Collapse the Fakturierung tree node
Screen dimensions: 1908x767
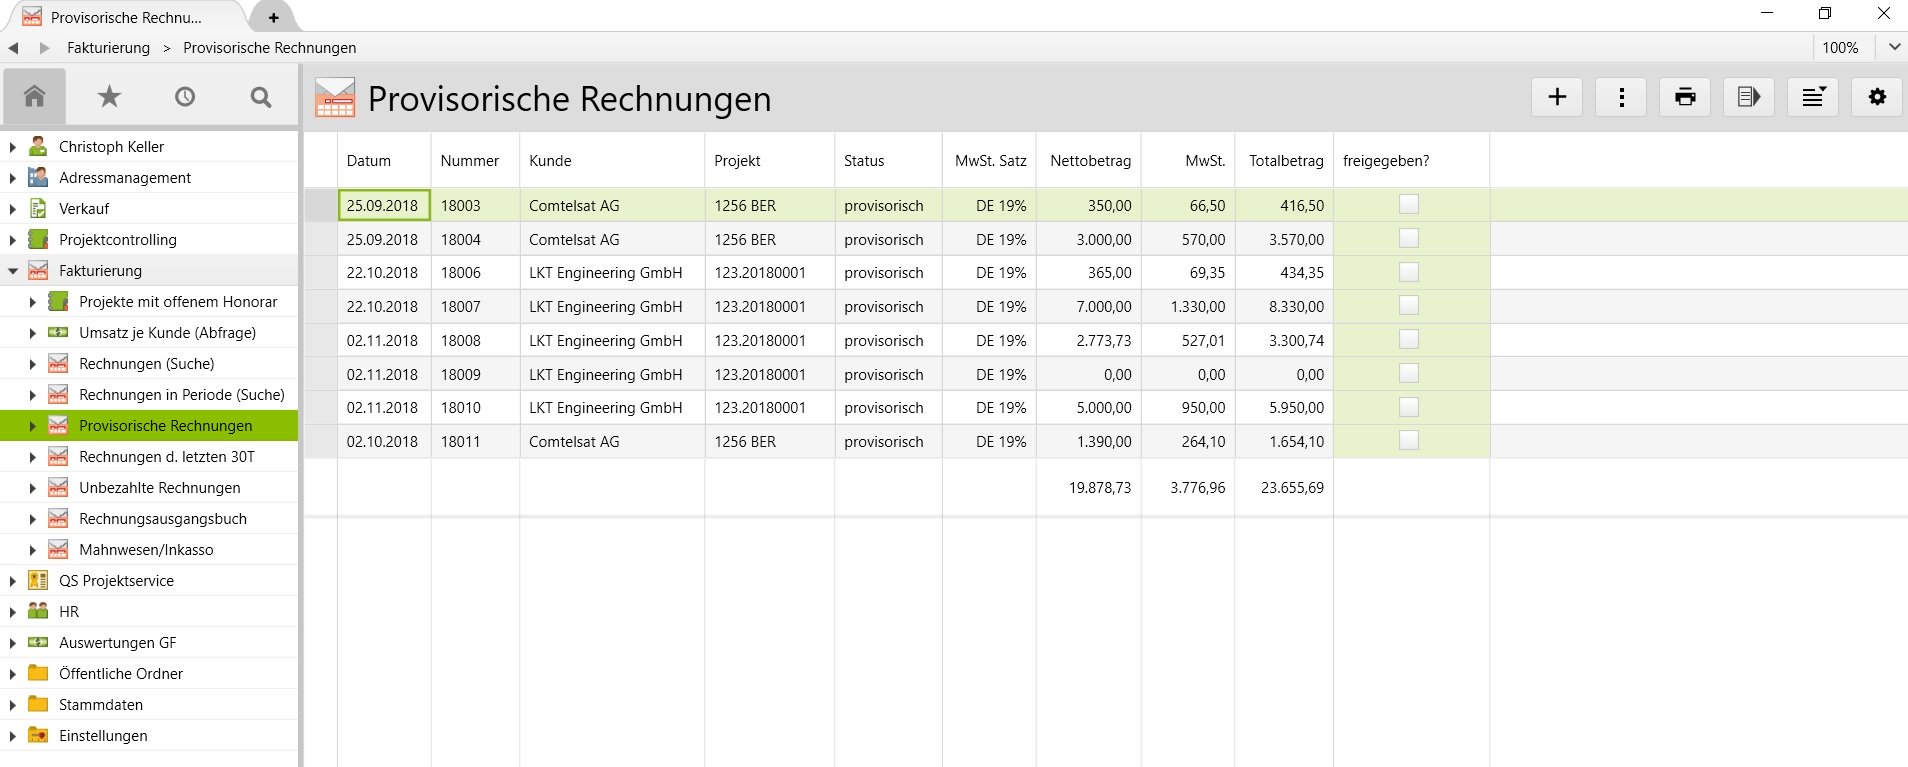point(13,271)
